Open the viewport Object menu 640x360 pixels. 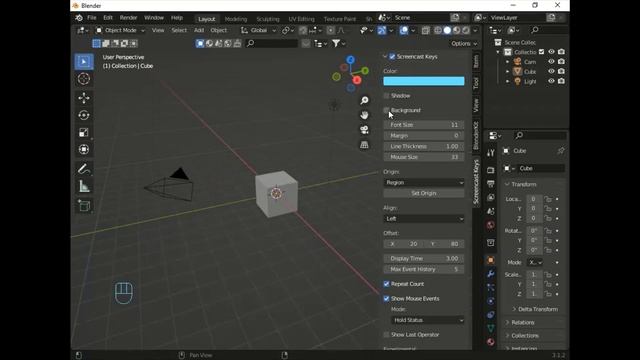click(218, 30)
